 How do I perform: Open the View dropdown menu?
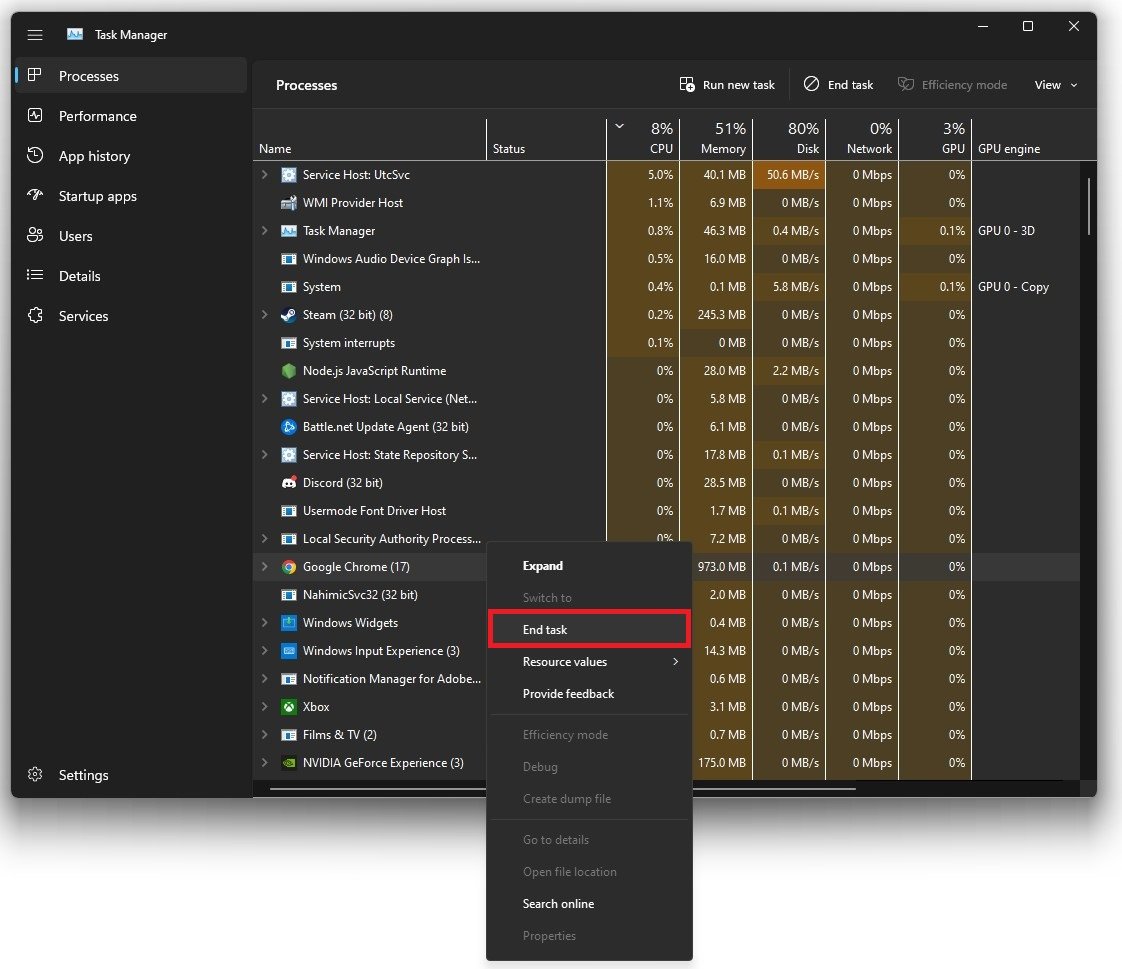coord(1056,85)
